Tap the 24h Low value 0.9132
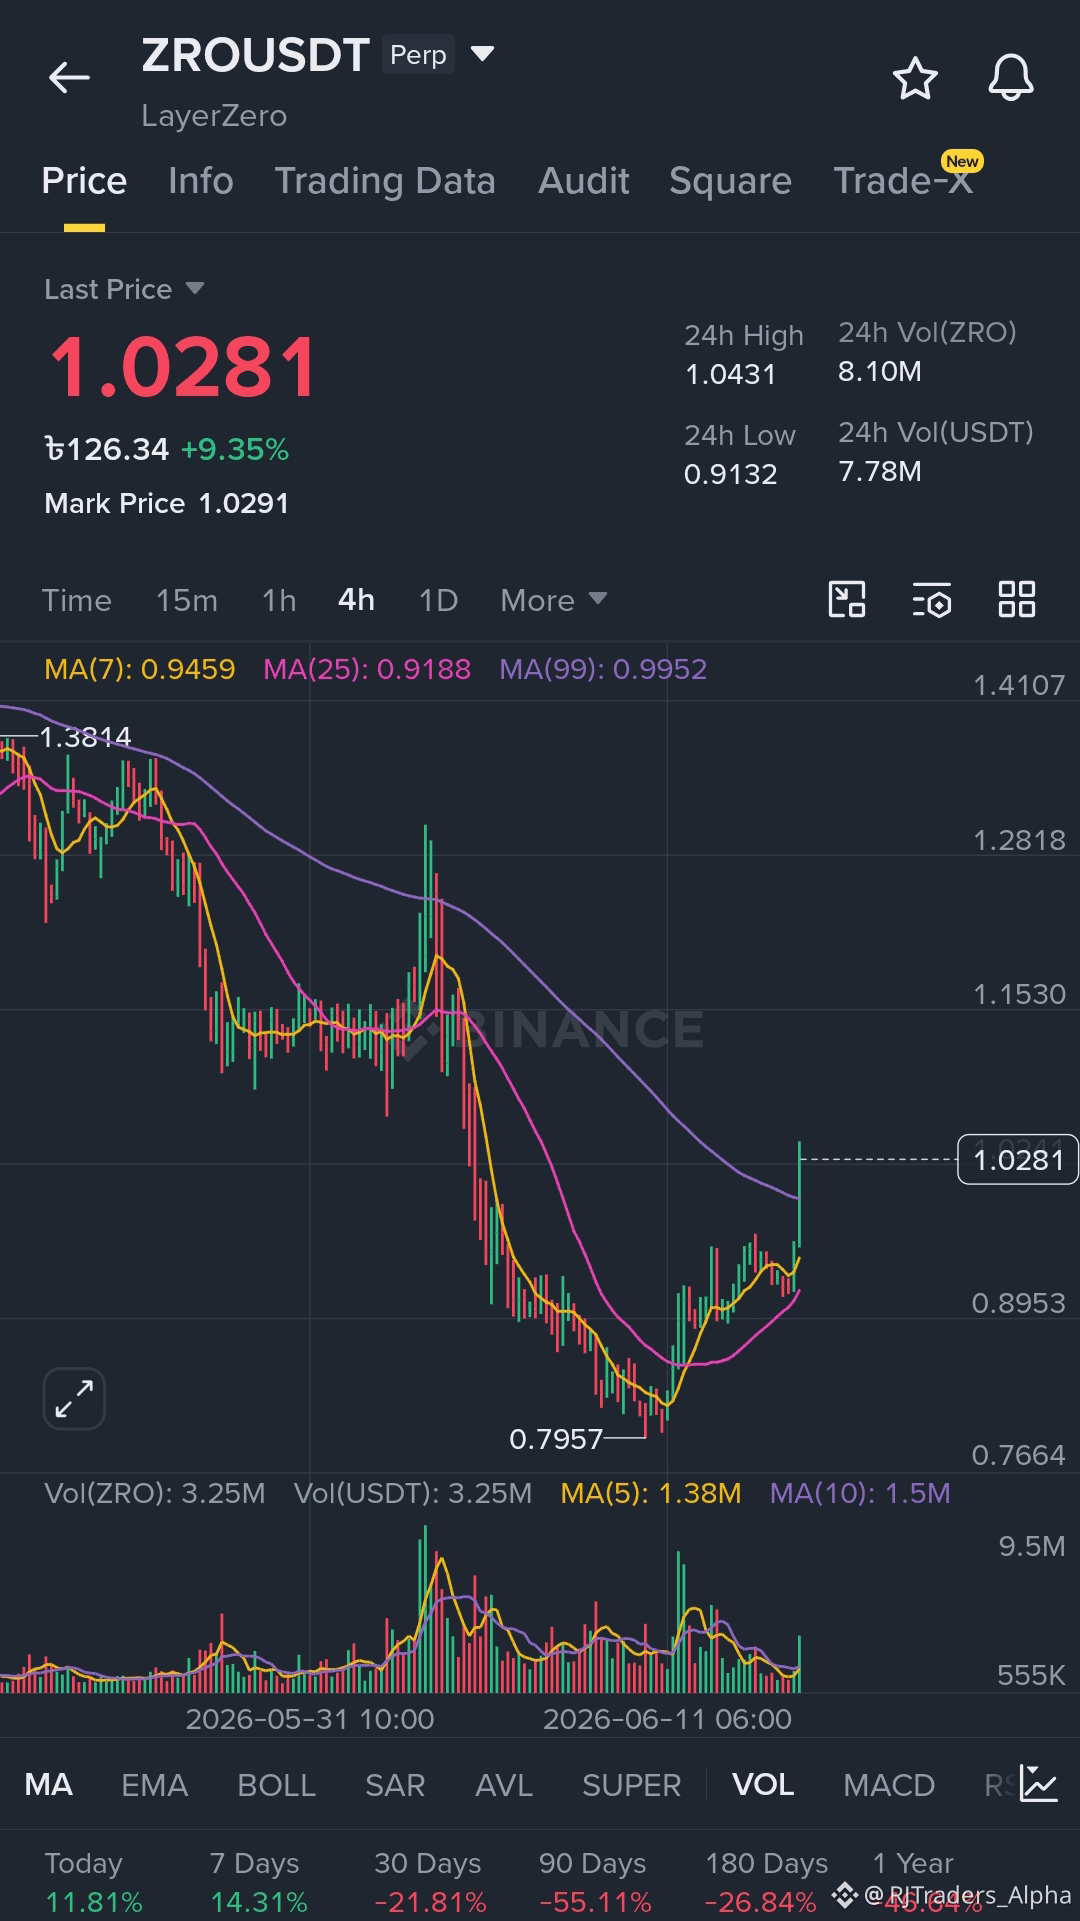Viewport: 1080px width, 1921px height. click(x=730, y=474)
